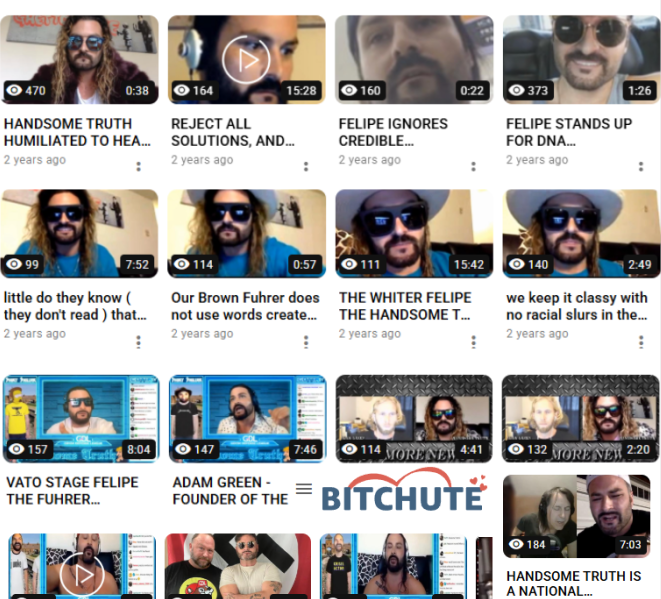Open options menu for little do they know video
This screenshot has height=599, width=661.
pos(138,341)
